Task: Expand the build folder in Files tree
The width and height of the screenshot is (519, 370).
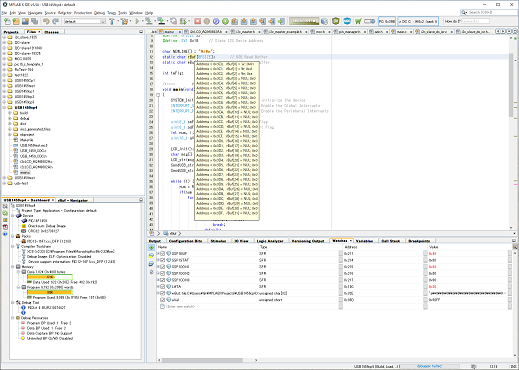Action: click(x=10, y=113)
